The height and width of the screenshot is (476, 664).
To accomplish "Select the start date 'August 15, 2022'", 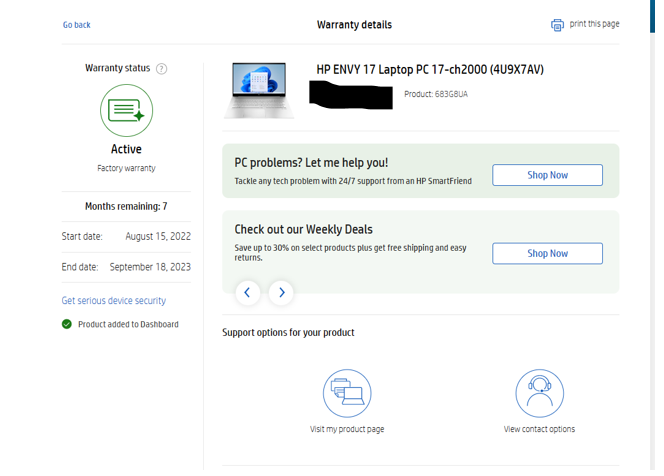I will click(x=158, y=236).
